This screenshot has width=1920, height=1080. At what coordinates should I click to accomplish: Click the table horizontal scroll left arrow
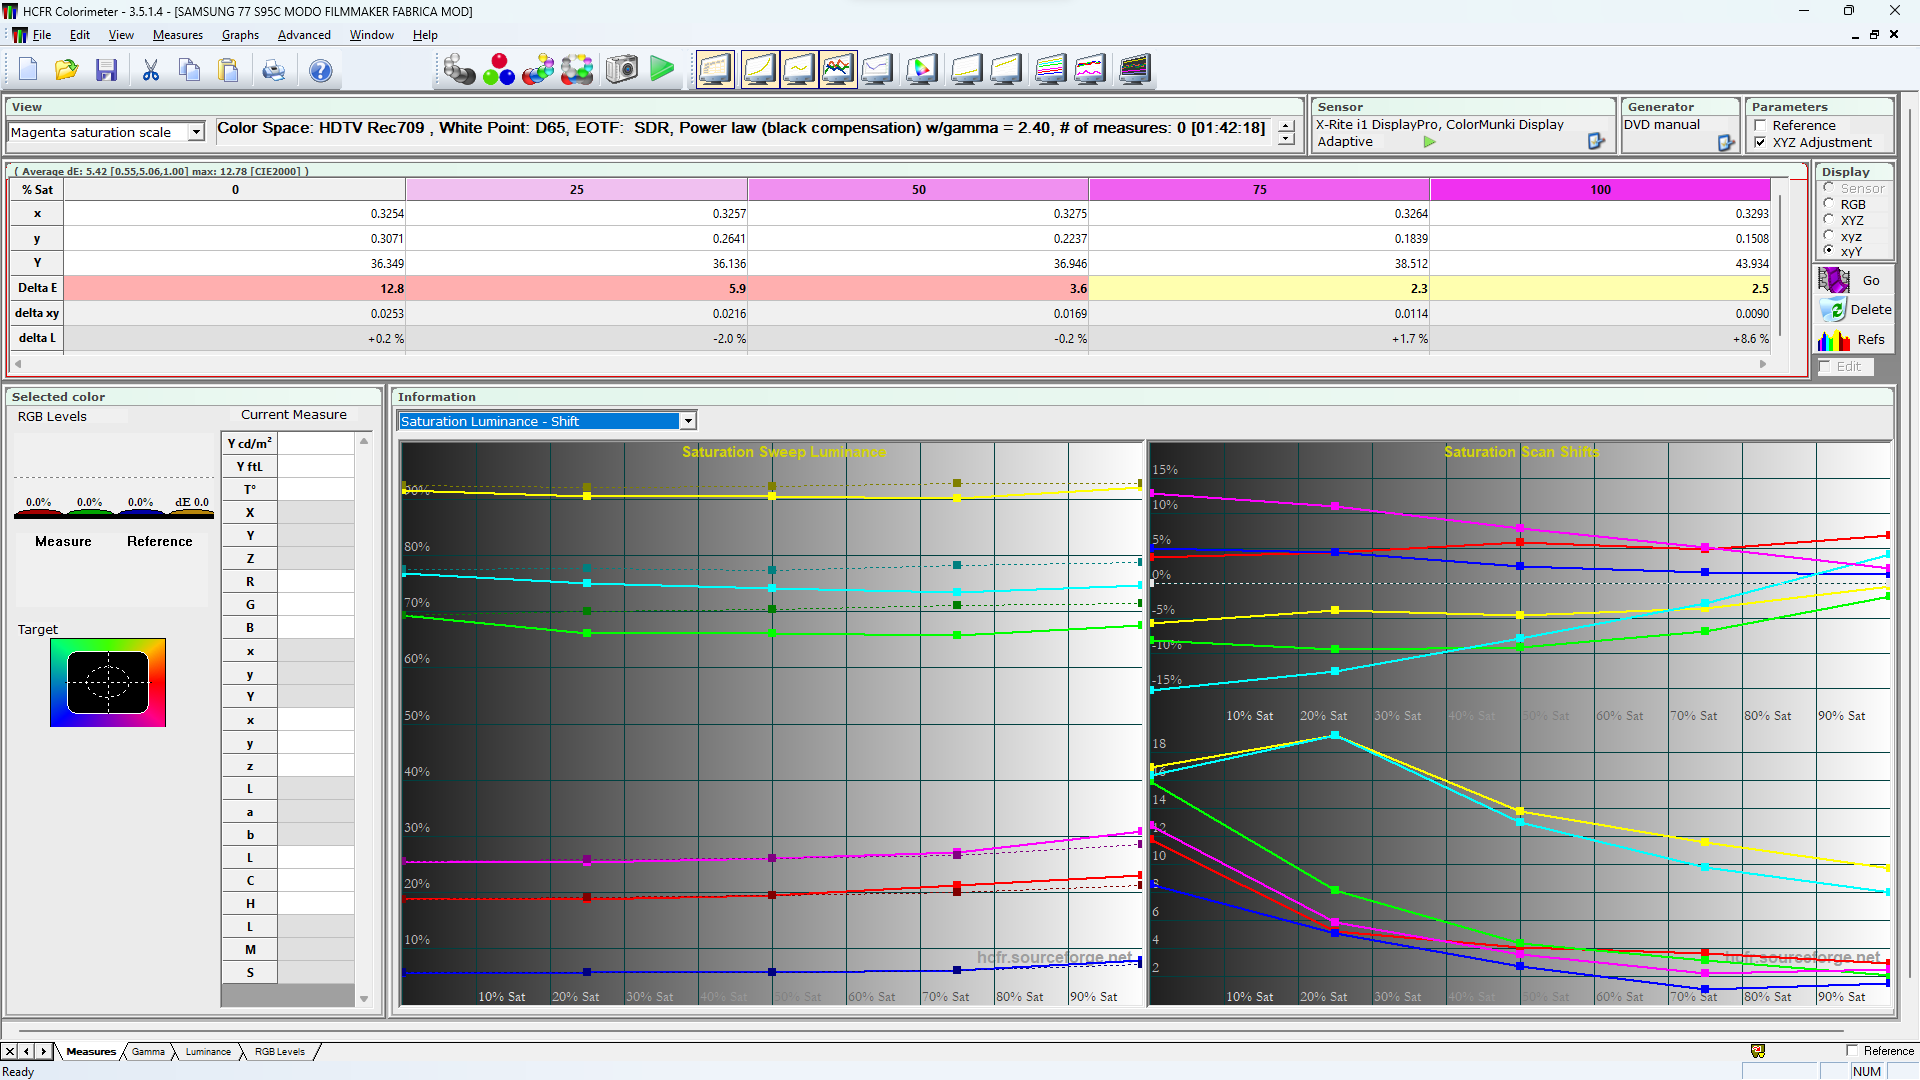click(17, 364)
